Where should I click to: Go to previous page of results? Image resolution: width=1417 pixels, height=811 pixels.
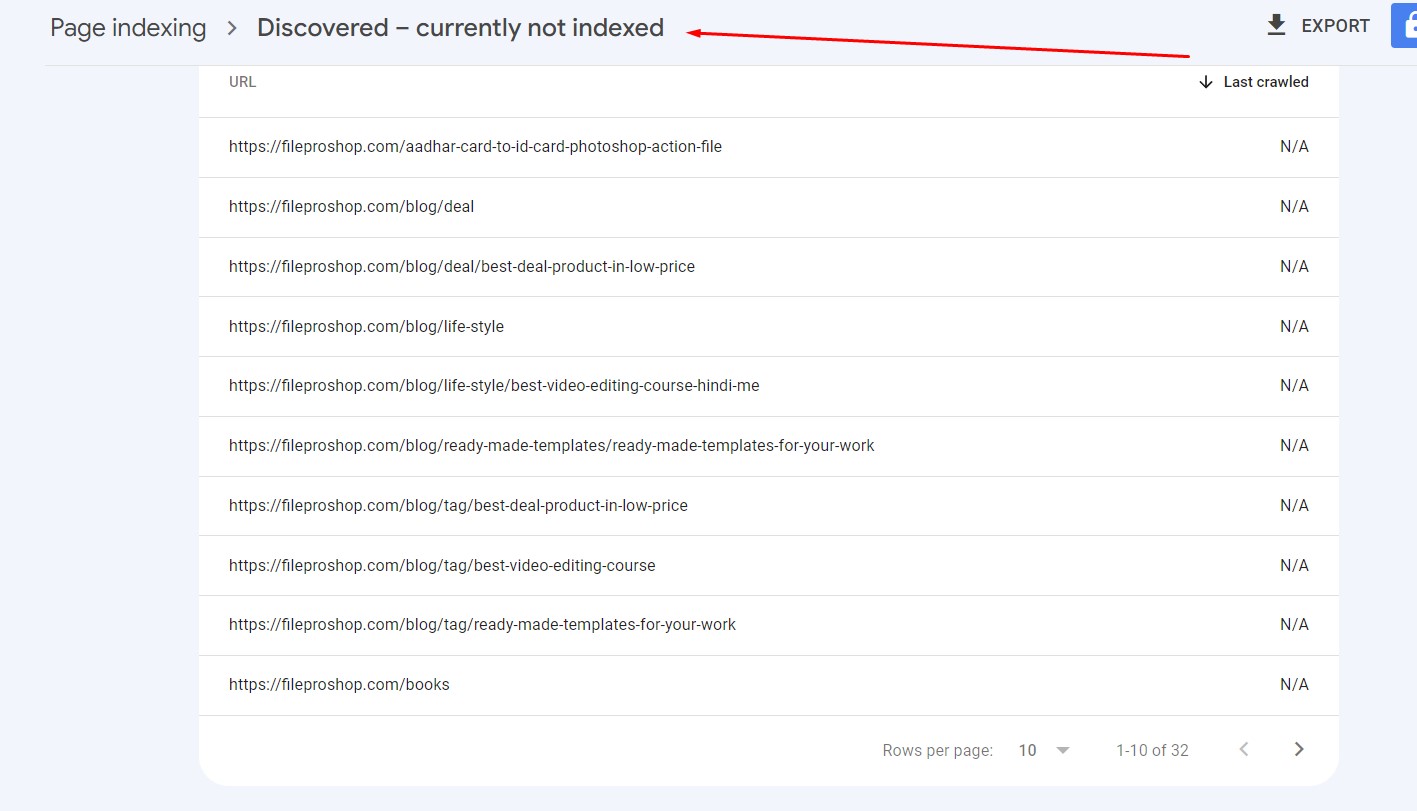1244,750
